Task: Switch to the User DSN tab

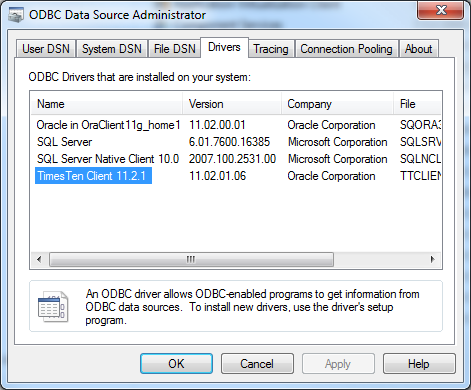Action: [46, 49]
